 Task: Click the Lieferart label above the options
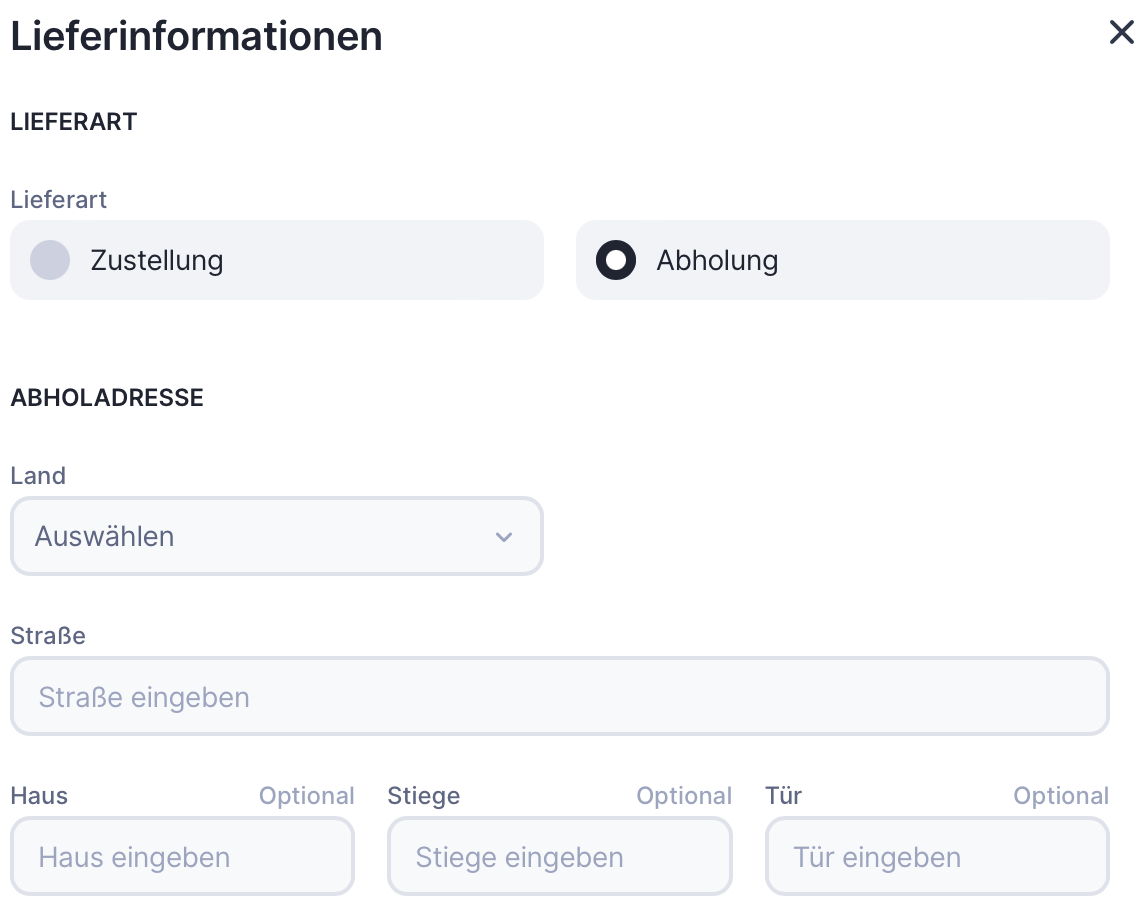click(x=59, y=200)
